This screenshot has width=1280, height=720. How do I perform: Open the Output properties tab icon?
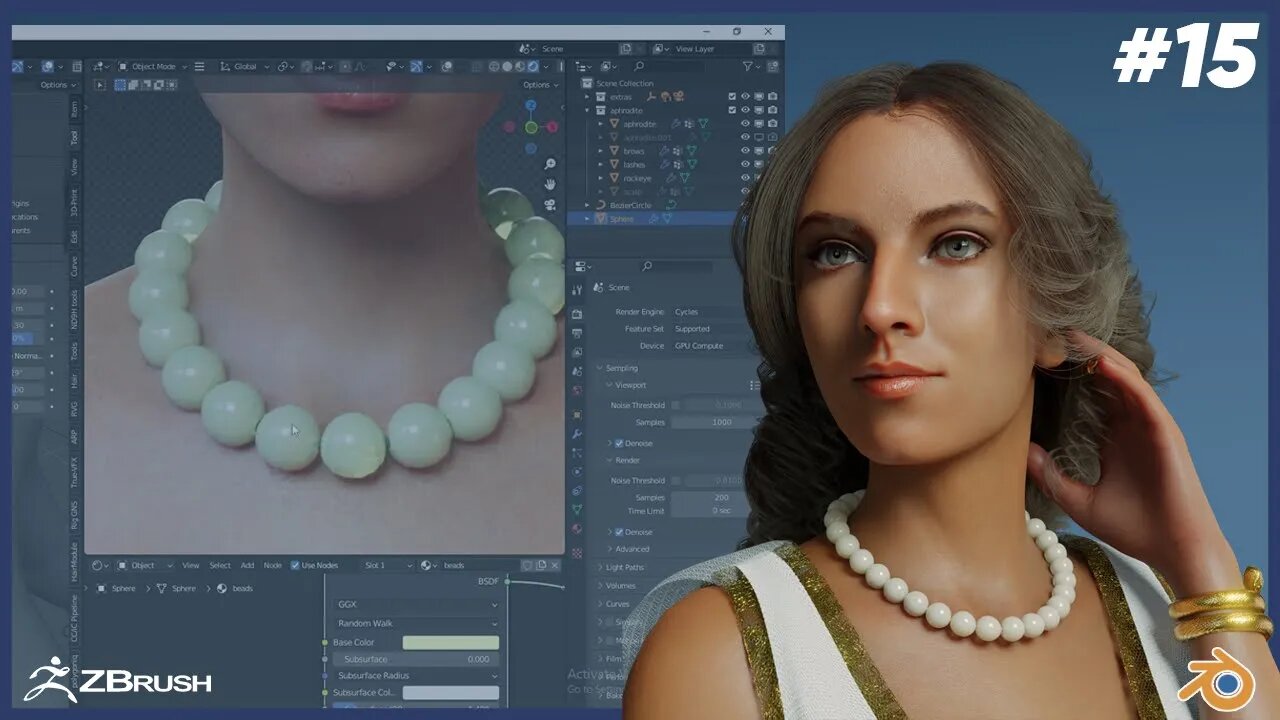(577, 333)
